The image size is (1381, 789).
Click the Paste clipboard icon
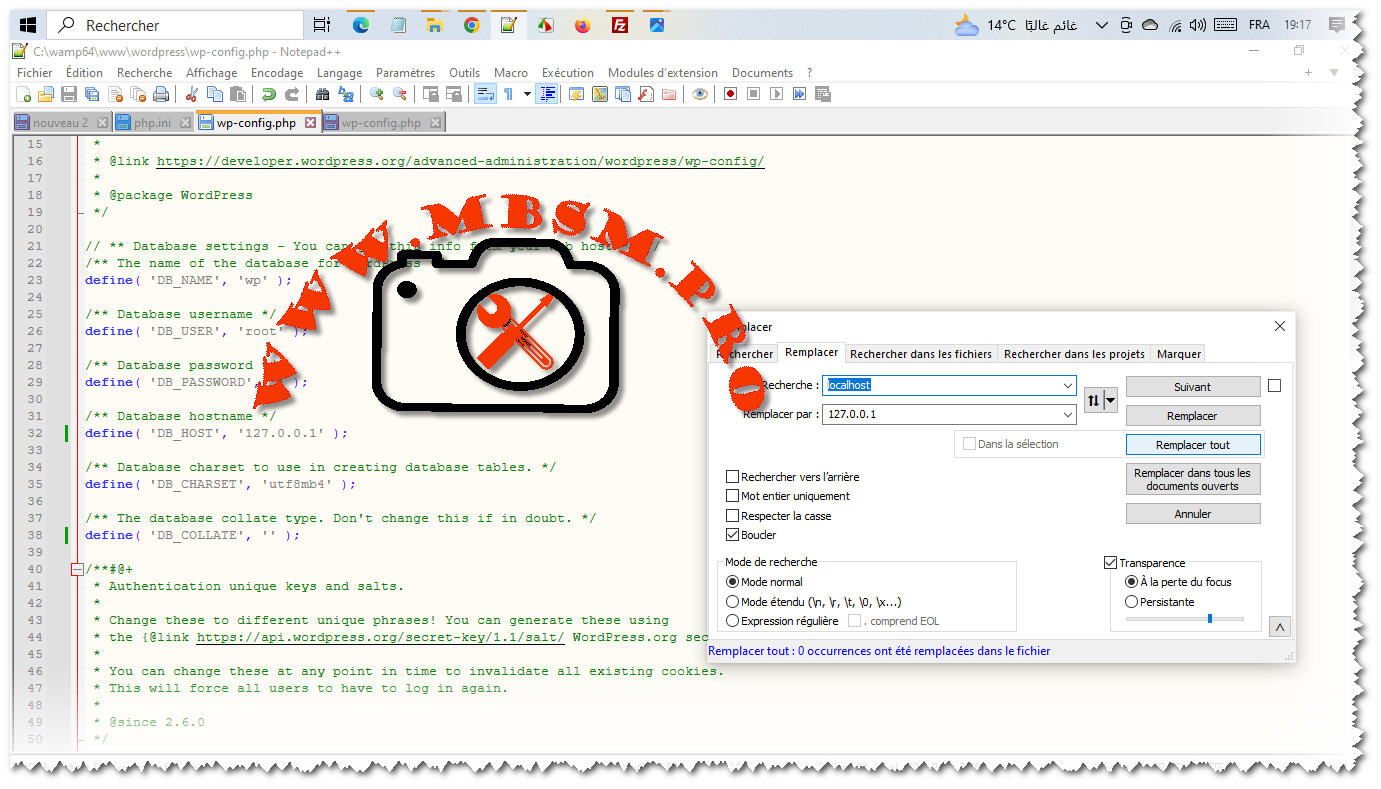pyautogui.click(x=237, y=94)
